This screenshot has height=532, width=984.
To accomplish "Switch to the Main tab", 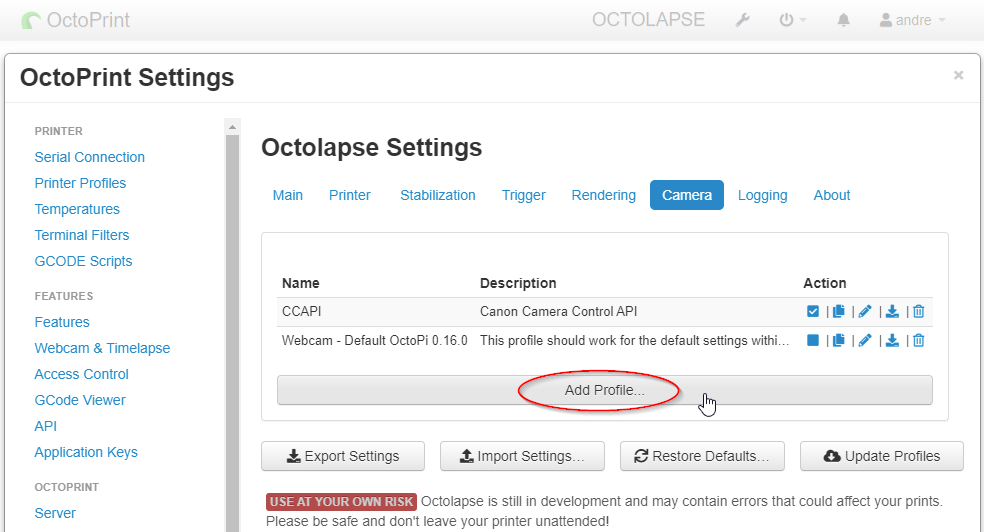I will (287, 195).
